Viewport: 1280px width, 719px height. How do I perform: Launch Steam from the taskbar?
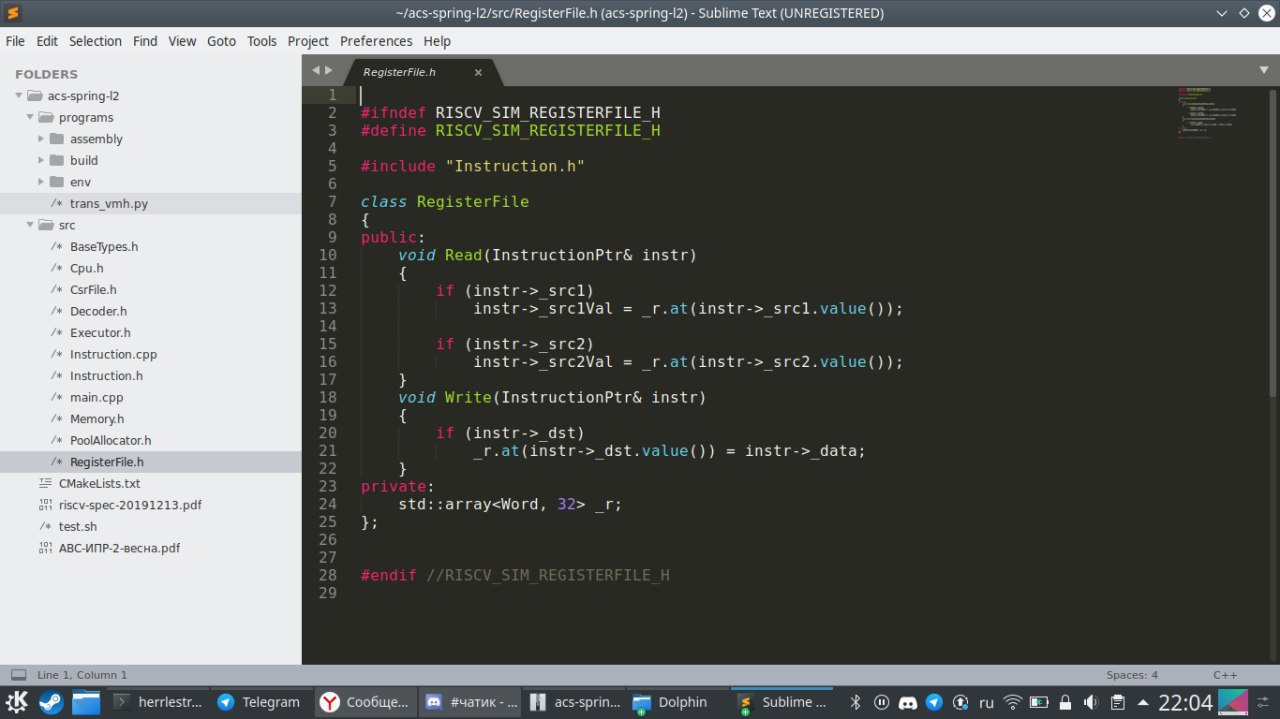point(51,702)
